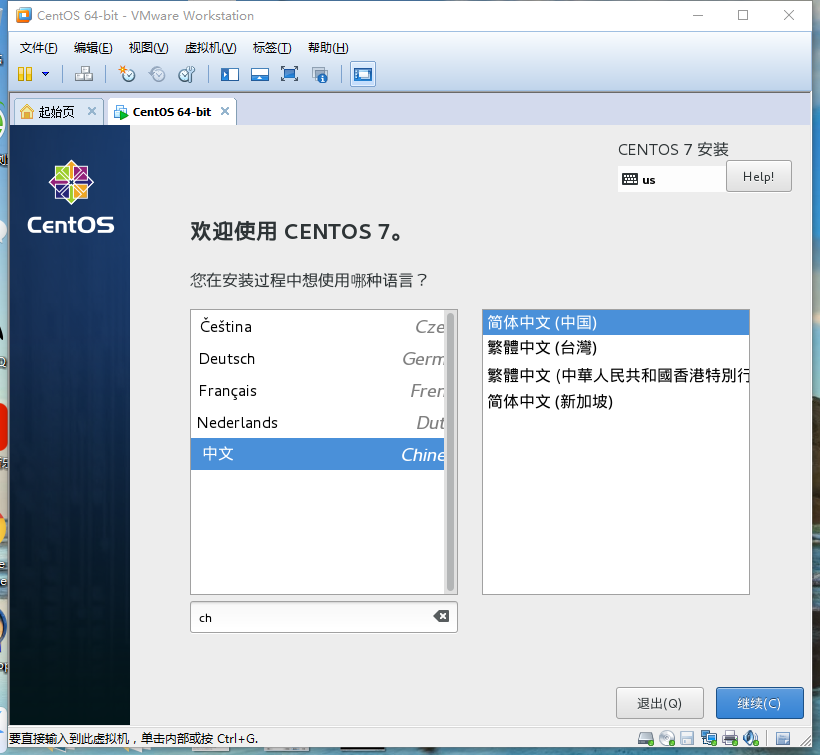This screenshot has height=755, width=820.
Task: Open the 文件(F) menu
Action: [39, 48]
